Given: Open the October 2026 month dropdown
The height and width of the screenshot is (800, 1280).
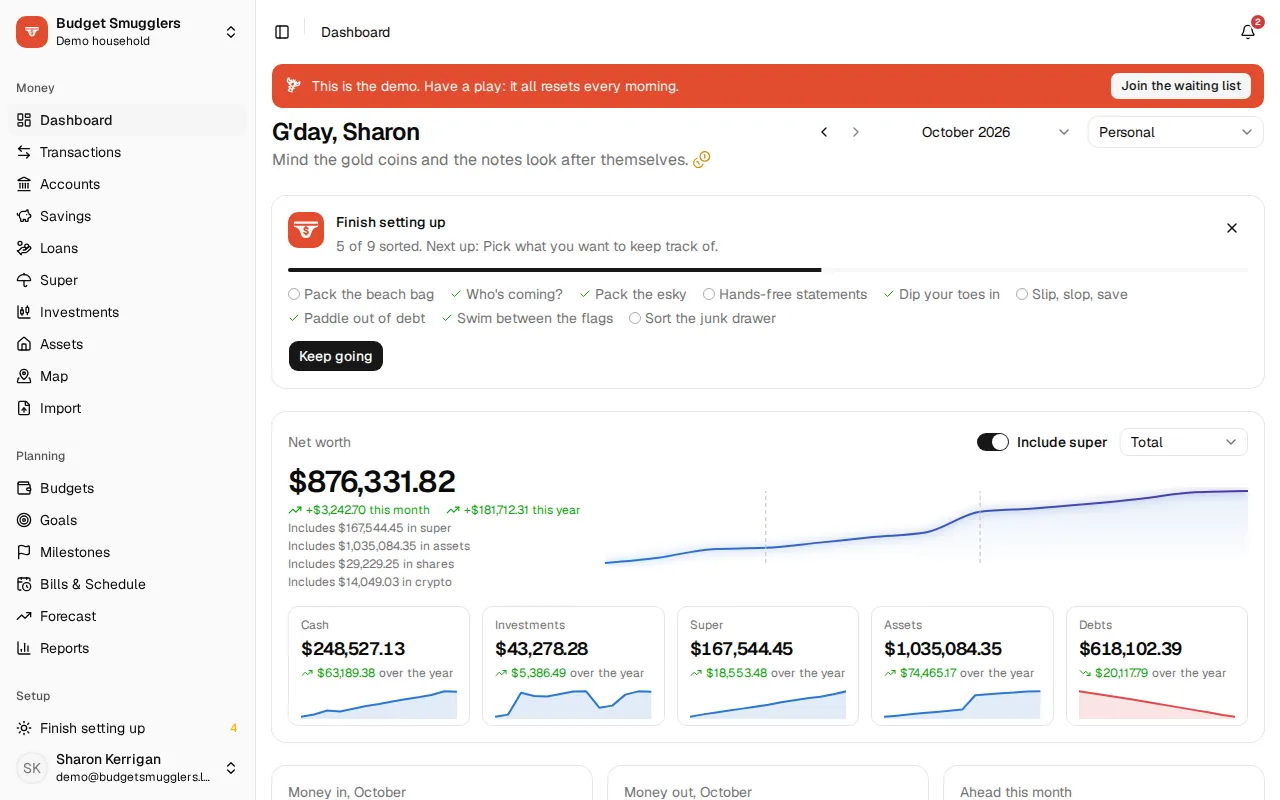Looking at the screenshot, I should coord(996,132).
